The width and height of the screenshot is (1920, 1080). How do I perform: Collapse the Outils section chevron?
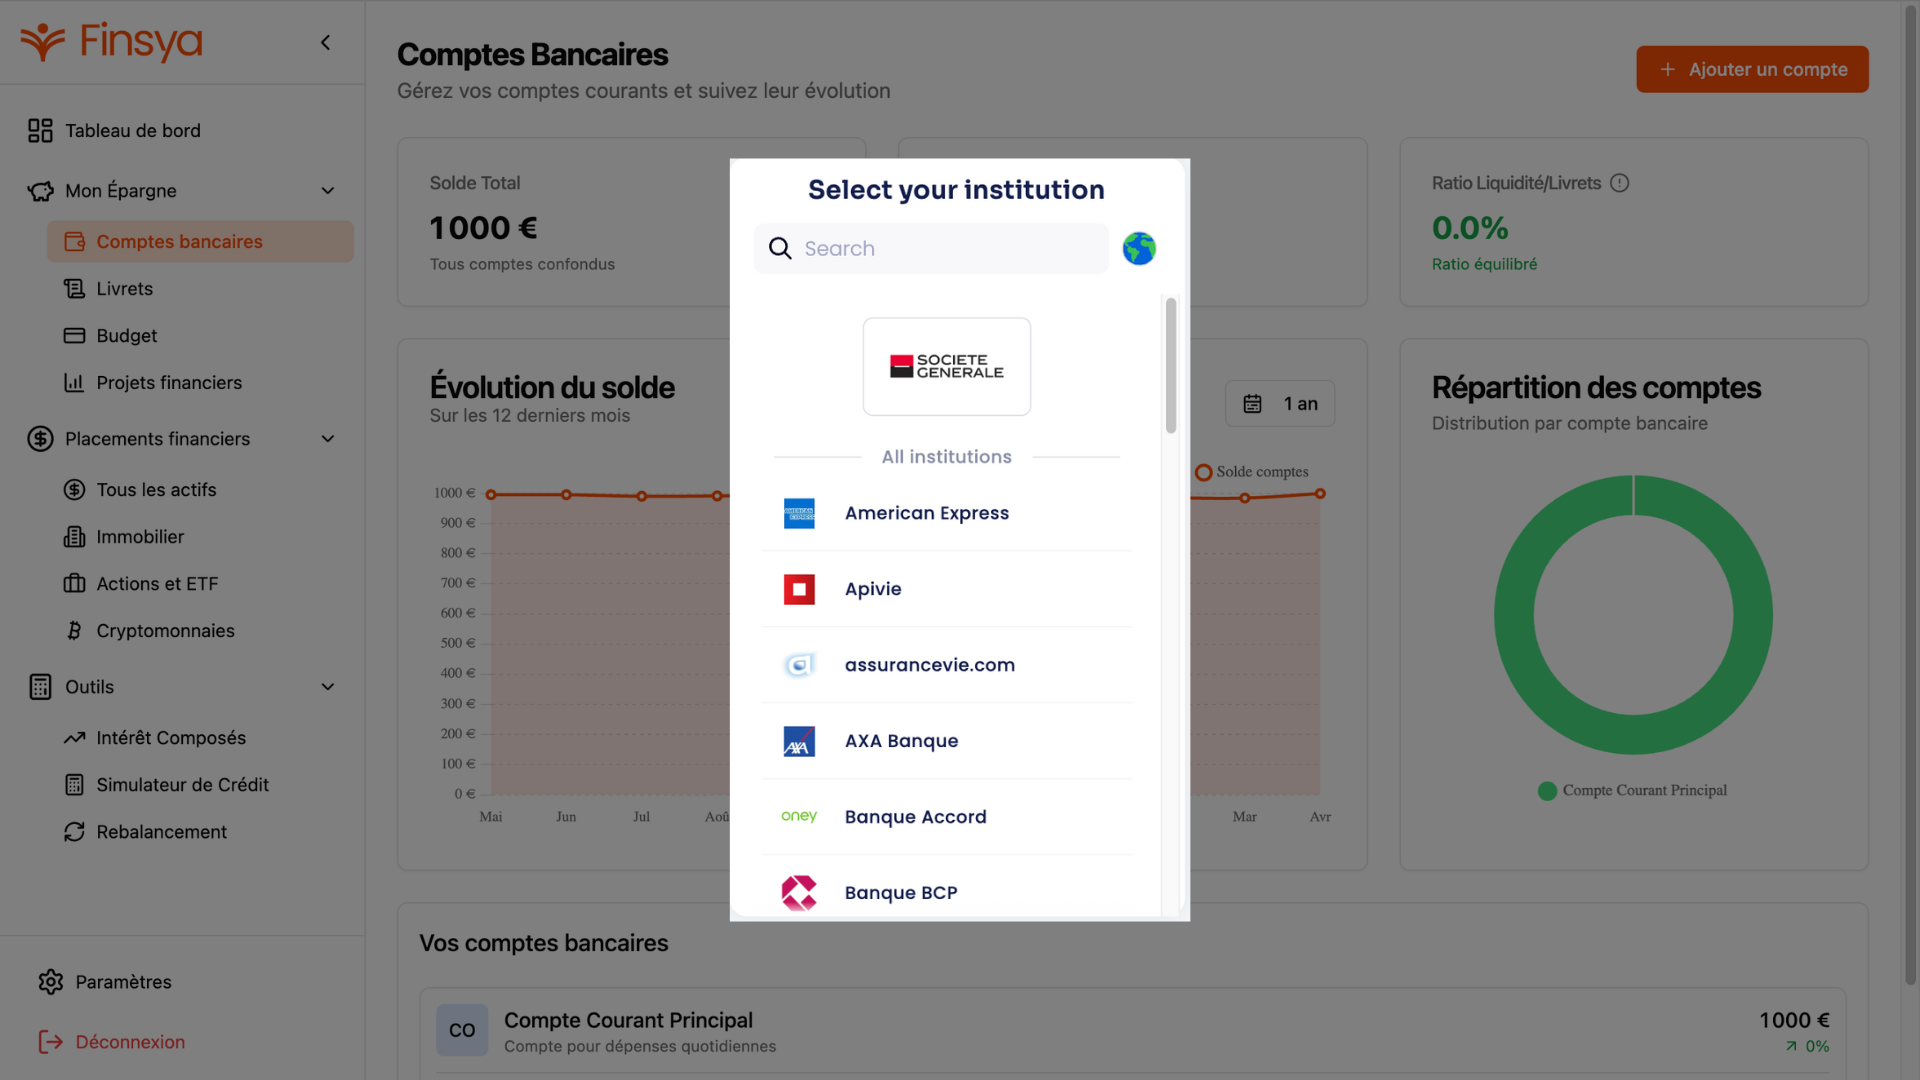click(x=328, y=687)
